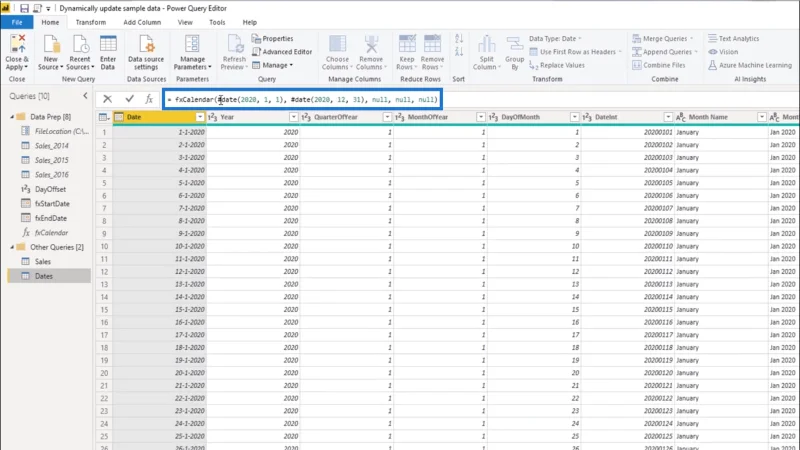Open DateInt column filter dropdown

[668, 117]
